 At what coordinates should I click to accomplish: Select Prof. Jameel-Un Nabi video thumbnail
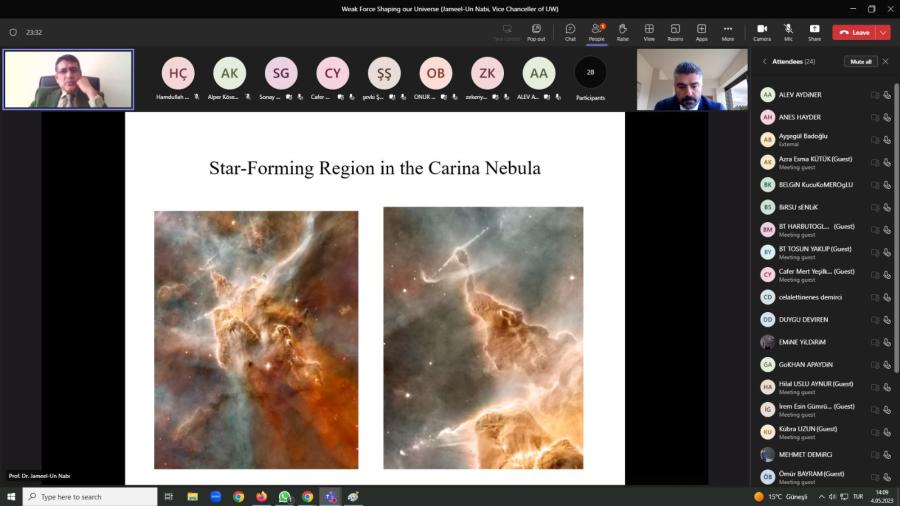(x=68, y=79)
